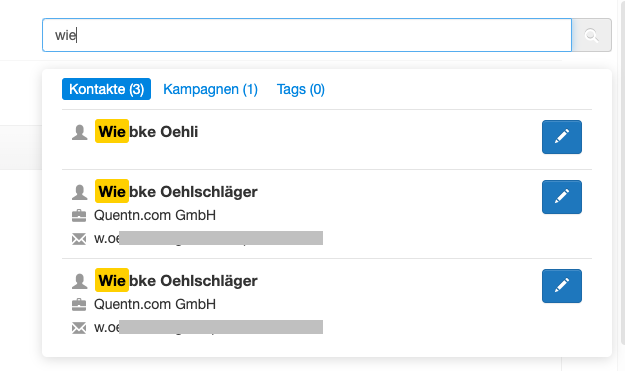The image size is (625, 371).
Task: Click briefcase icon in middle contact
Action: 79,216
